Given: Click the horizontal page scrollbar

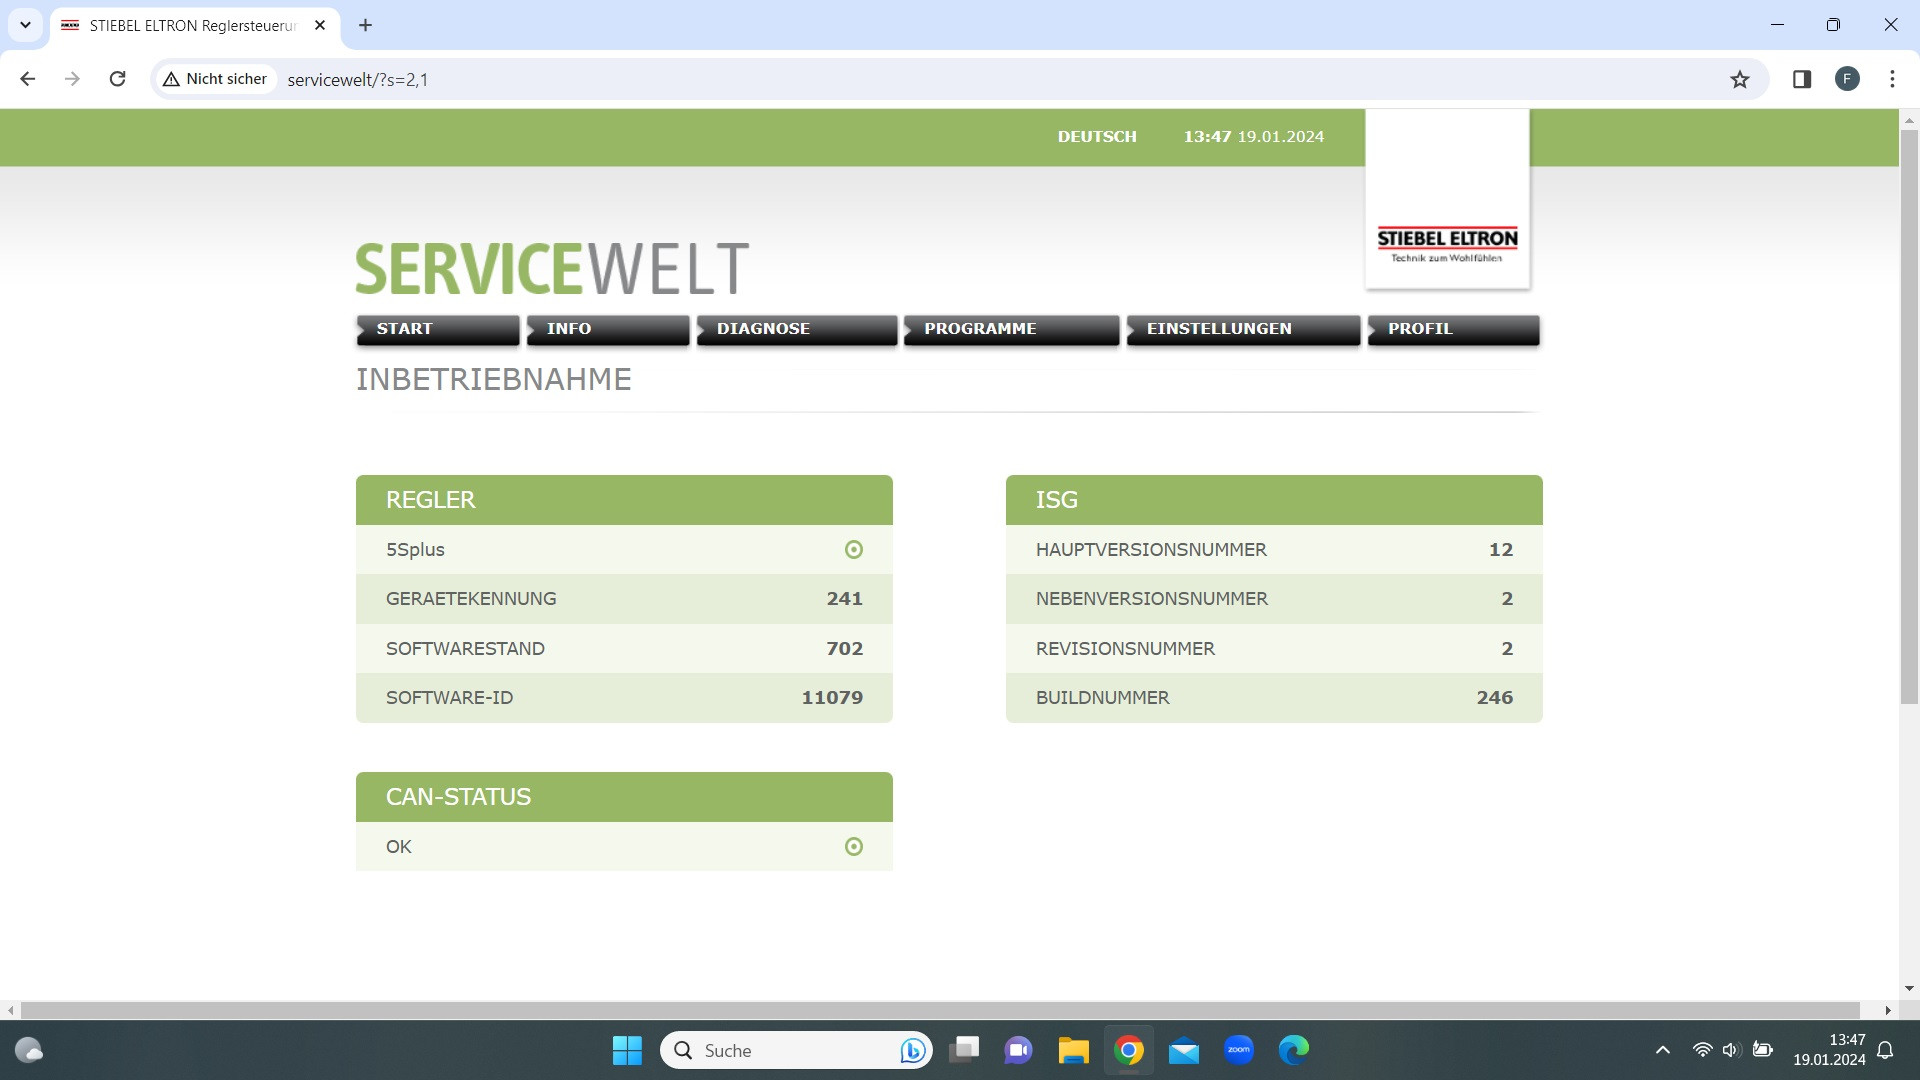Looking at the screenshot, I should pyautogui.click(x=940, y=1010).
